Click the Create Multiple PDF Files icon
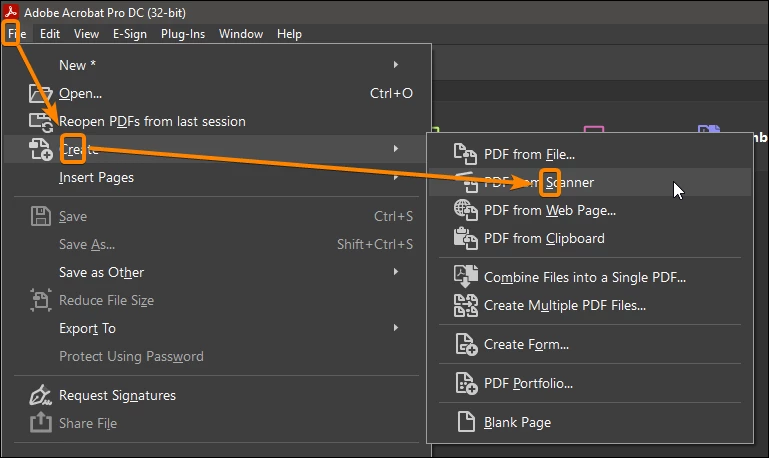This screenshot has height=458, width=769. point(465,305)
